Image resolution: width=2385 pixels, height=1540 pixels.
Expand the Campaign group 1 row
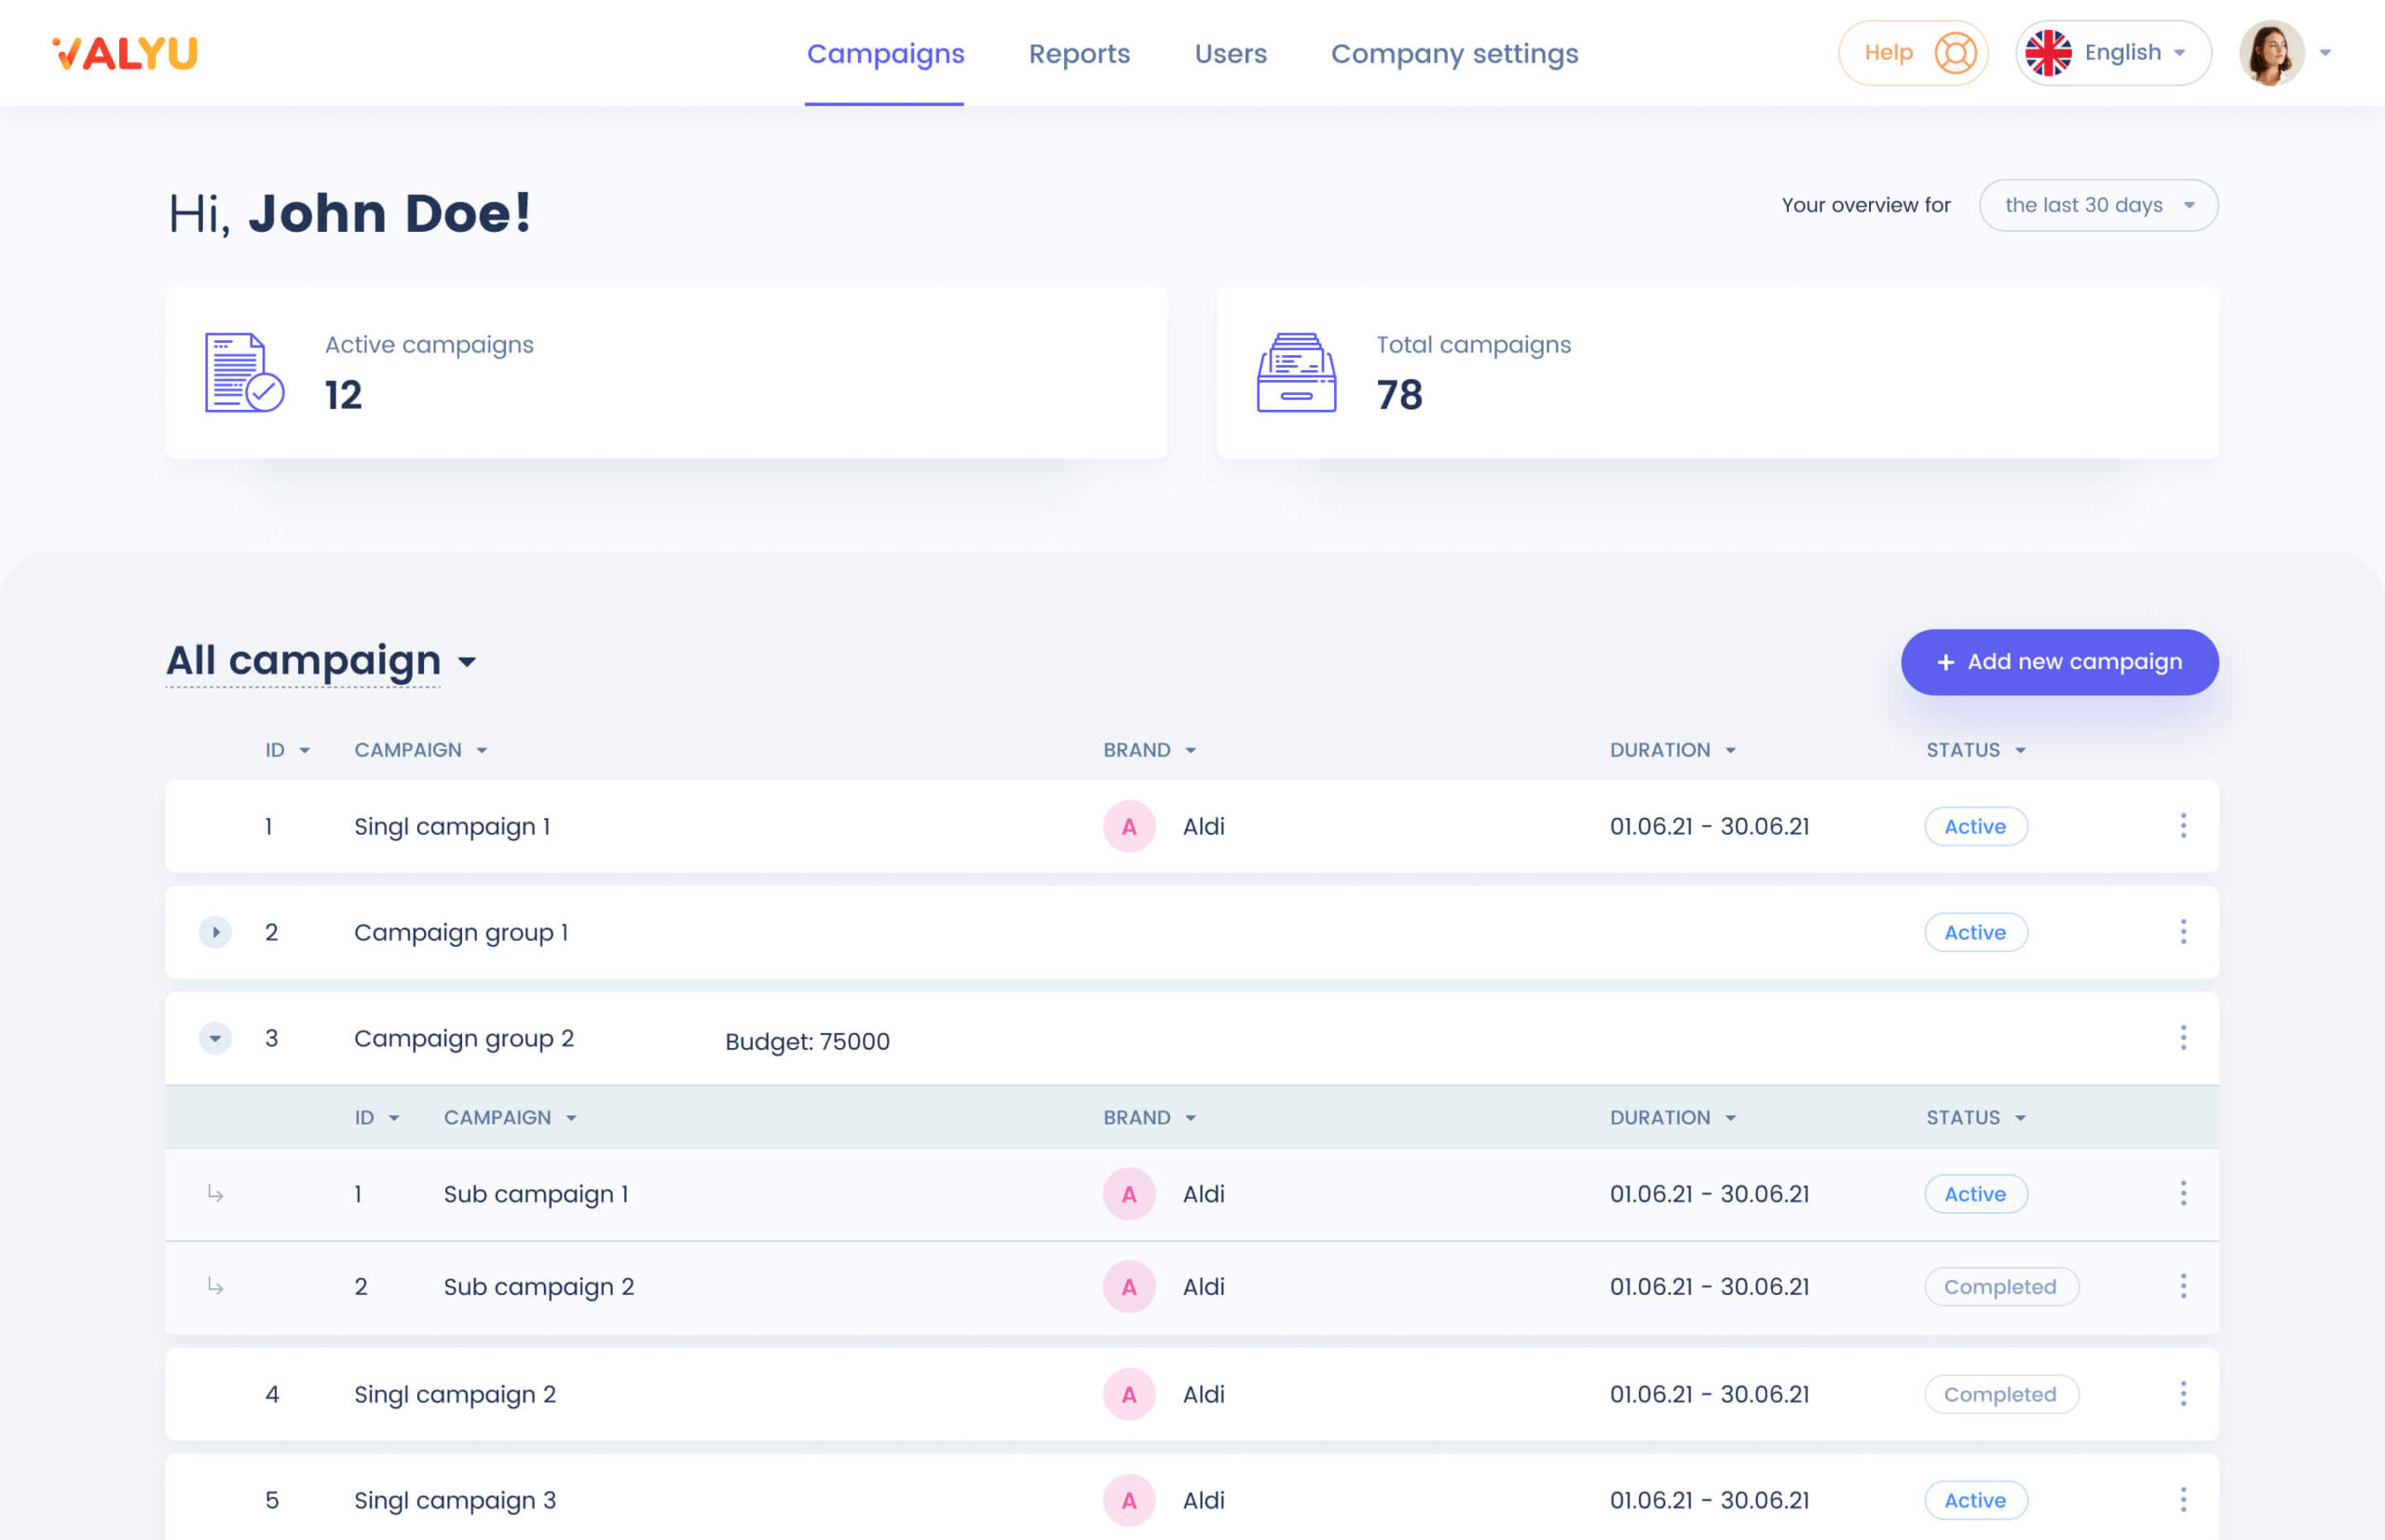click(x=215, y=932)
